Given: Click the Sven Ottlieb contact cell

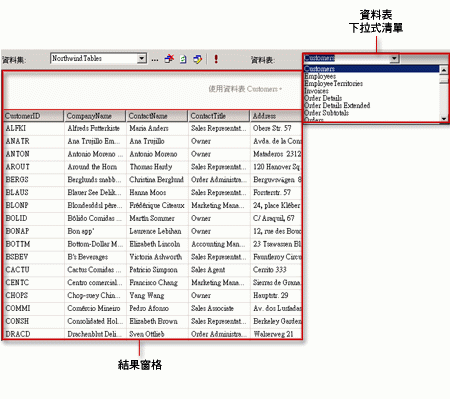Looking at the screenshot, I should point(157,334).
